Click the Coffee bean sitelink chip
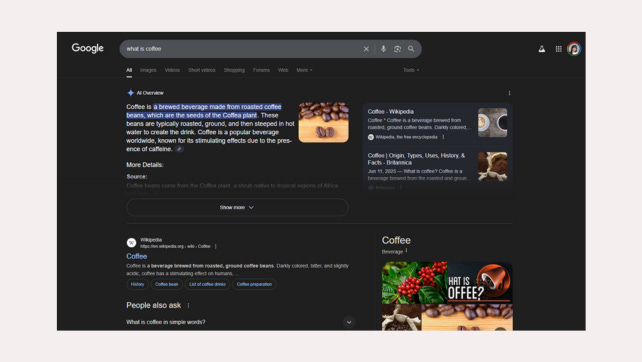Image resolution: width=642 pixels, height=362 pixels. pyautogui.click(x=167, y=284)
